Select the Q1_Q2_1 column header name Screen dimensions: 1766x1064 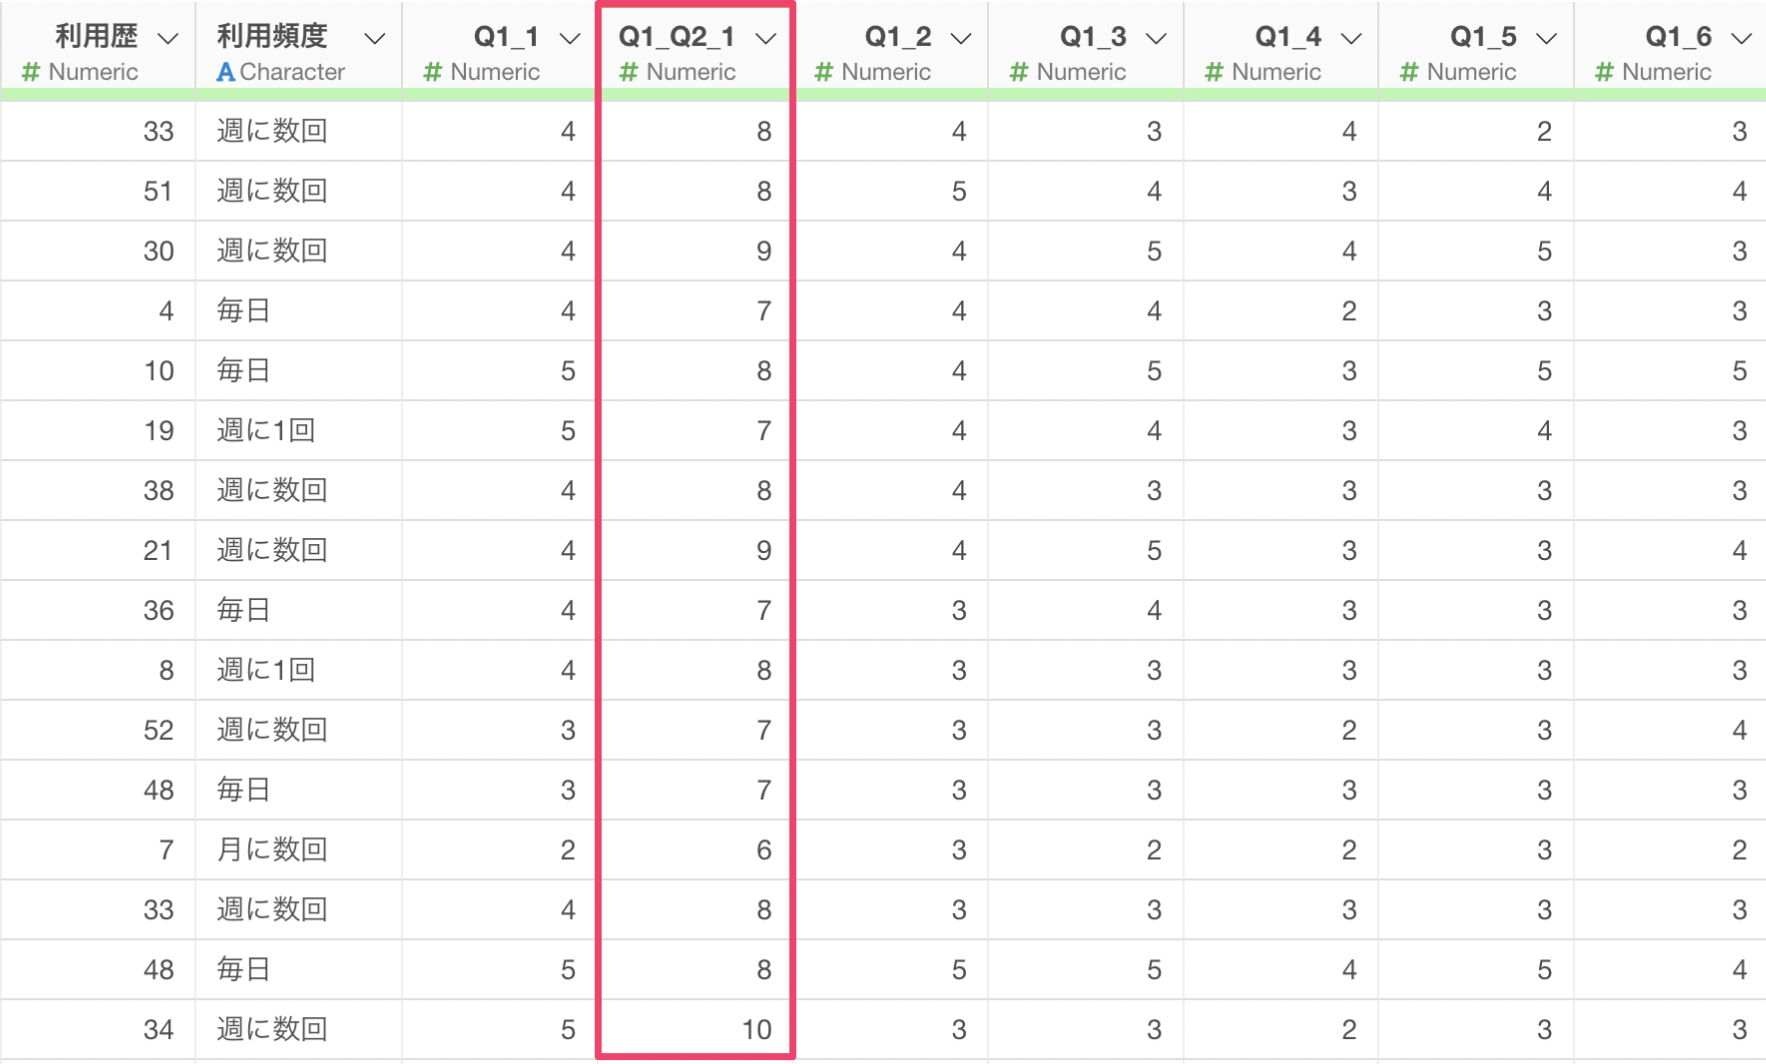[x=677, y=37]
